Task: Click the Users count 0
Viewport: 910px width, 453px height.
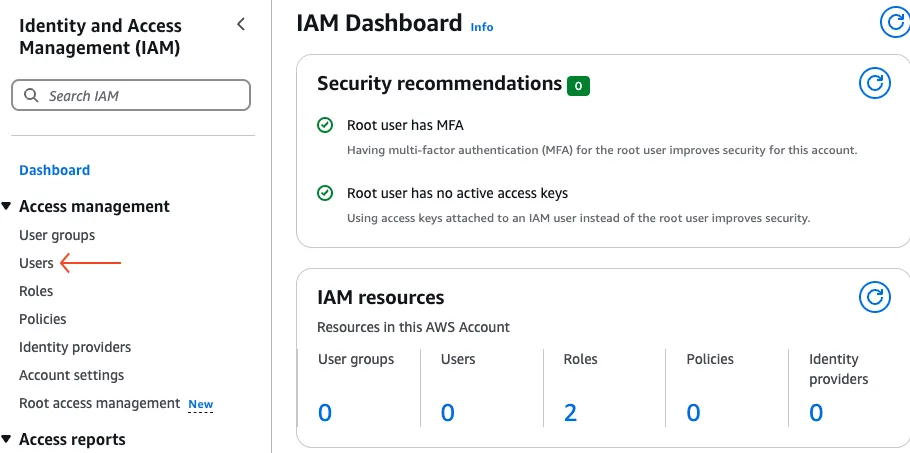Action: tap(447, 412)
